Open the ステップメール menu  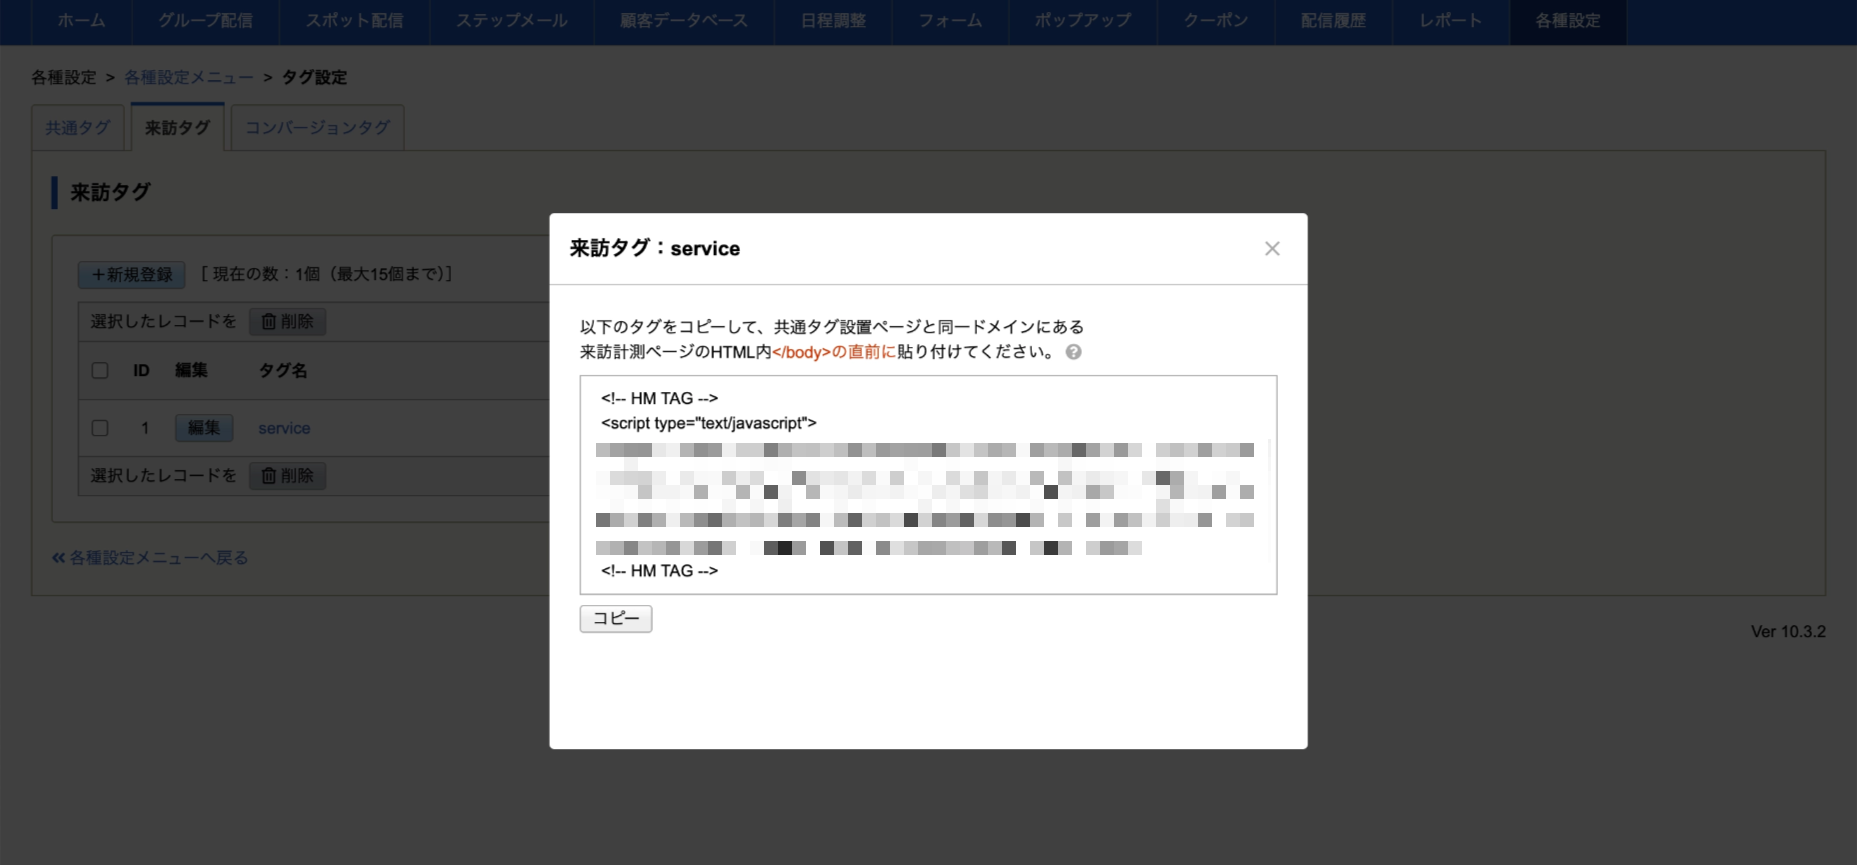(x=512, y=21)
